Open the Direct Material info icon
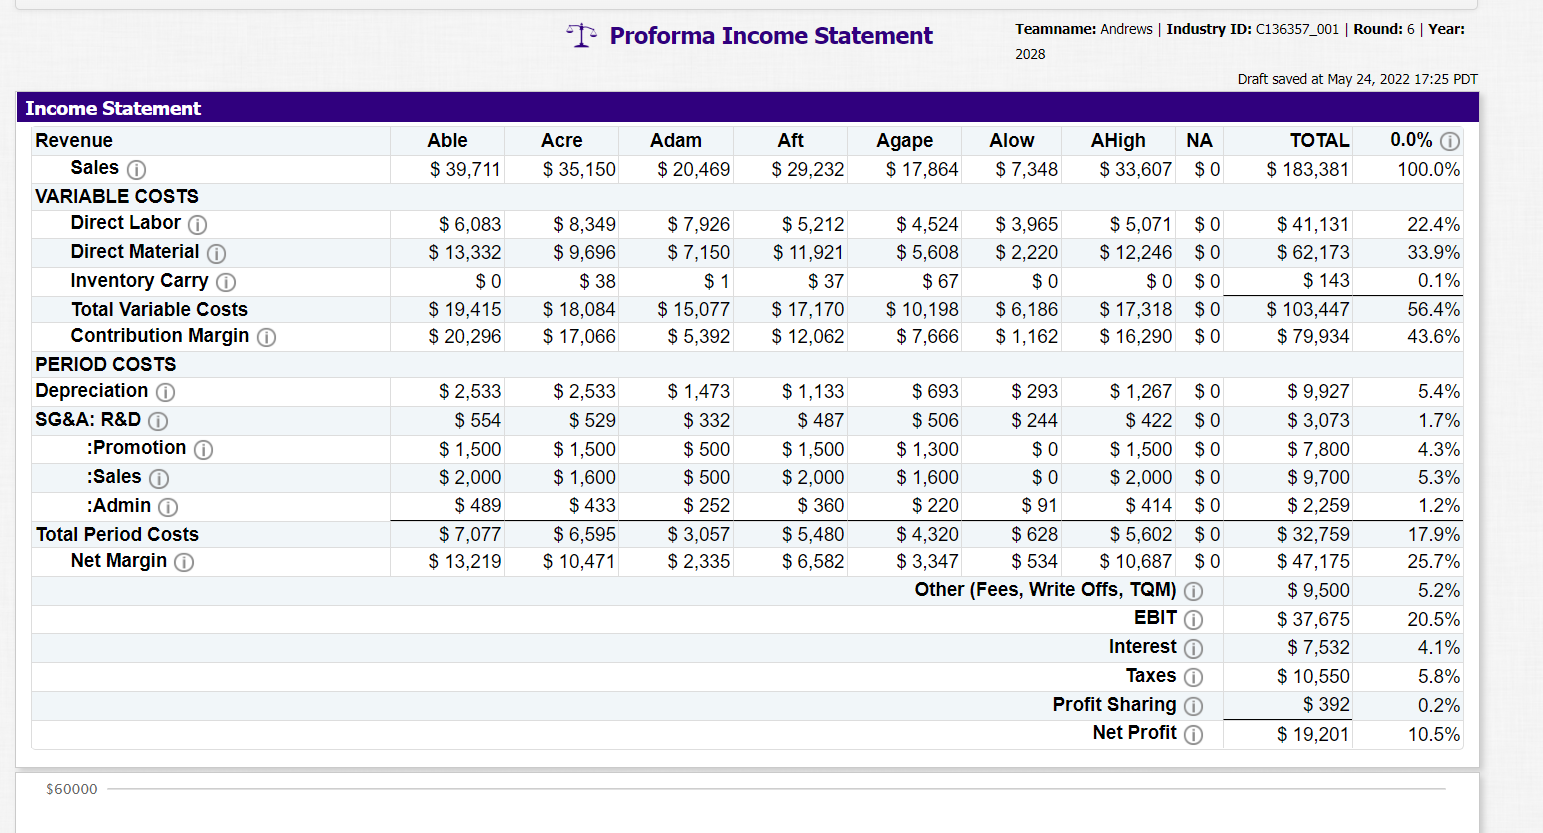The width and height of the screenshot is (1543, 833). (x=216, y=253)
